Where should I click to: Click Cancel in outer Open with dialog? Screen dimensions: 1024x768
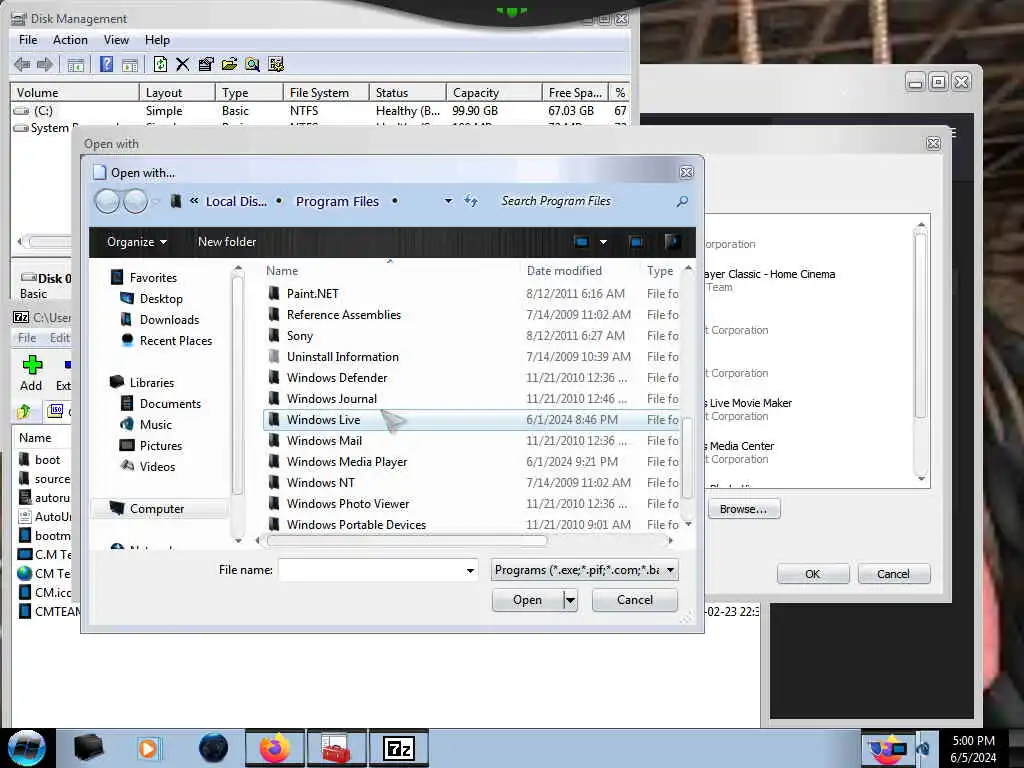[x=893, y=574]
